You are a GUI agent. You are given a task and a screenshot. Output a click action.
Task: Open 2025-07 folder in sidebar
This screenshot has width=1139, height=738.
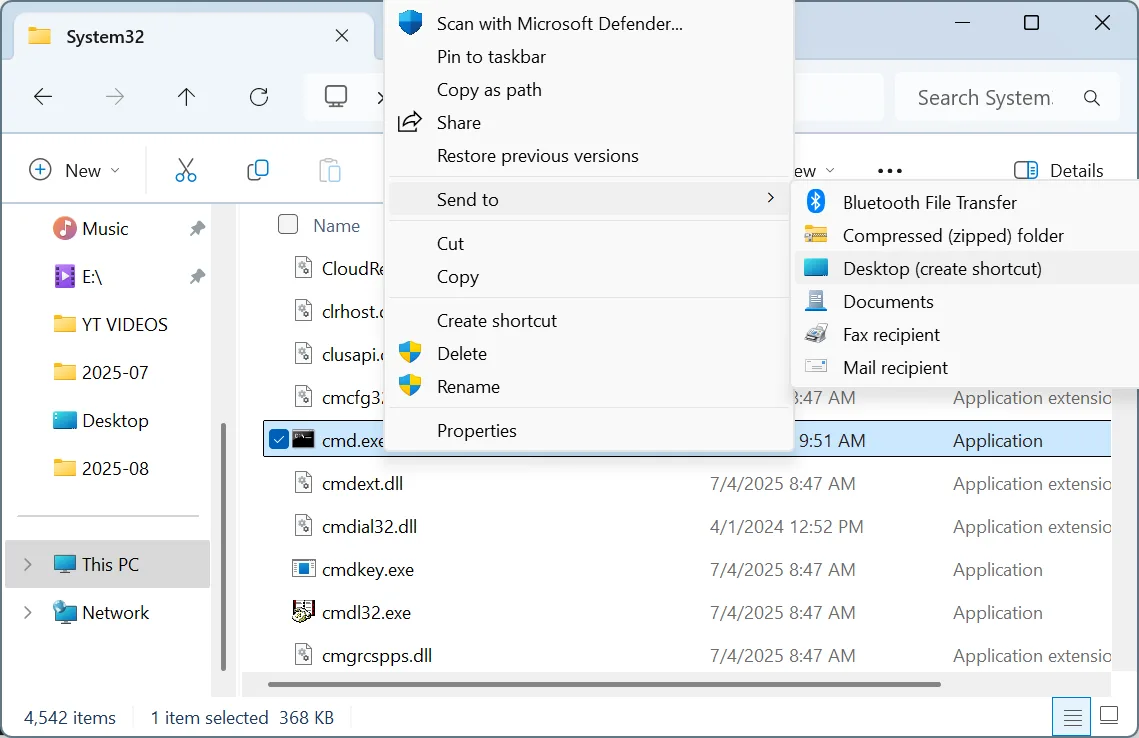click(x=102, y=373)
